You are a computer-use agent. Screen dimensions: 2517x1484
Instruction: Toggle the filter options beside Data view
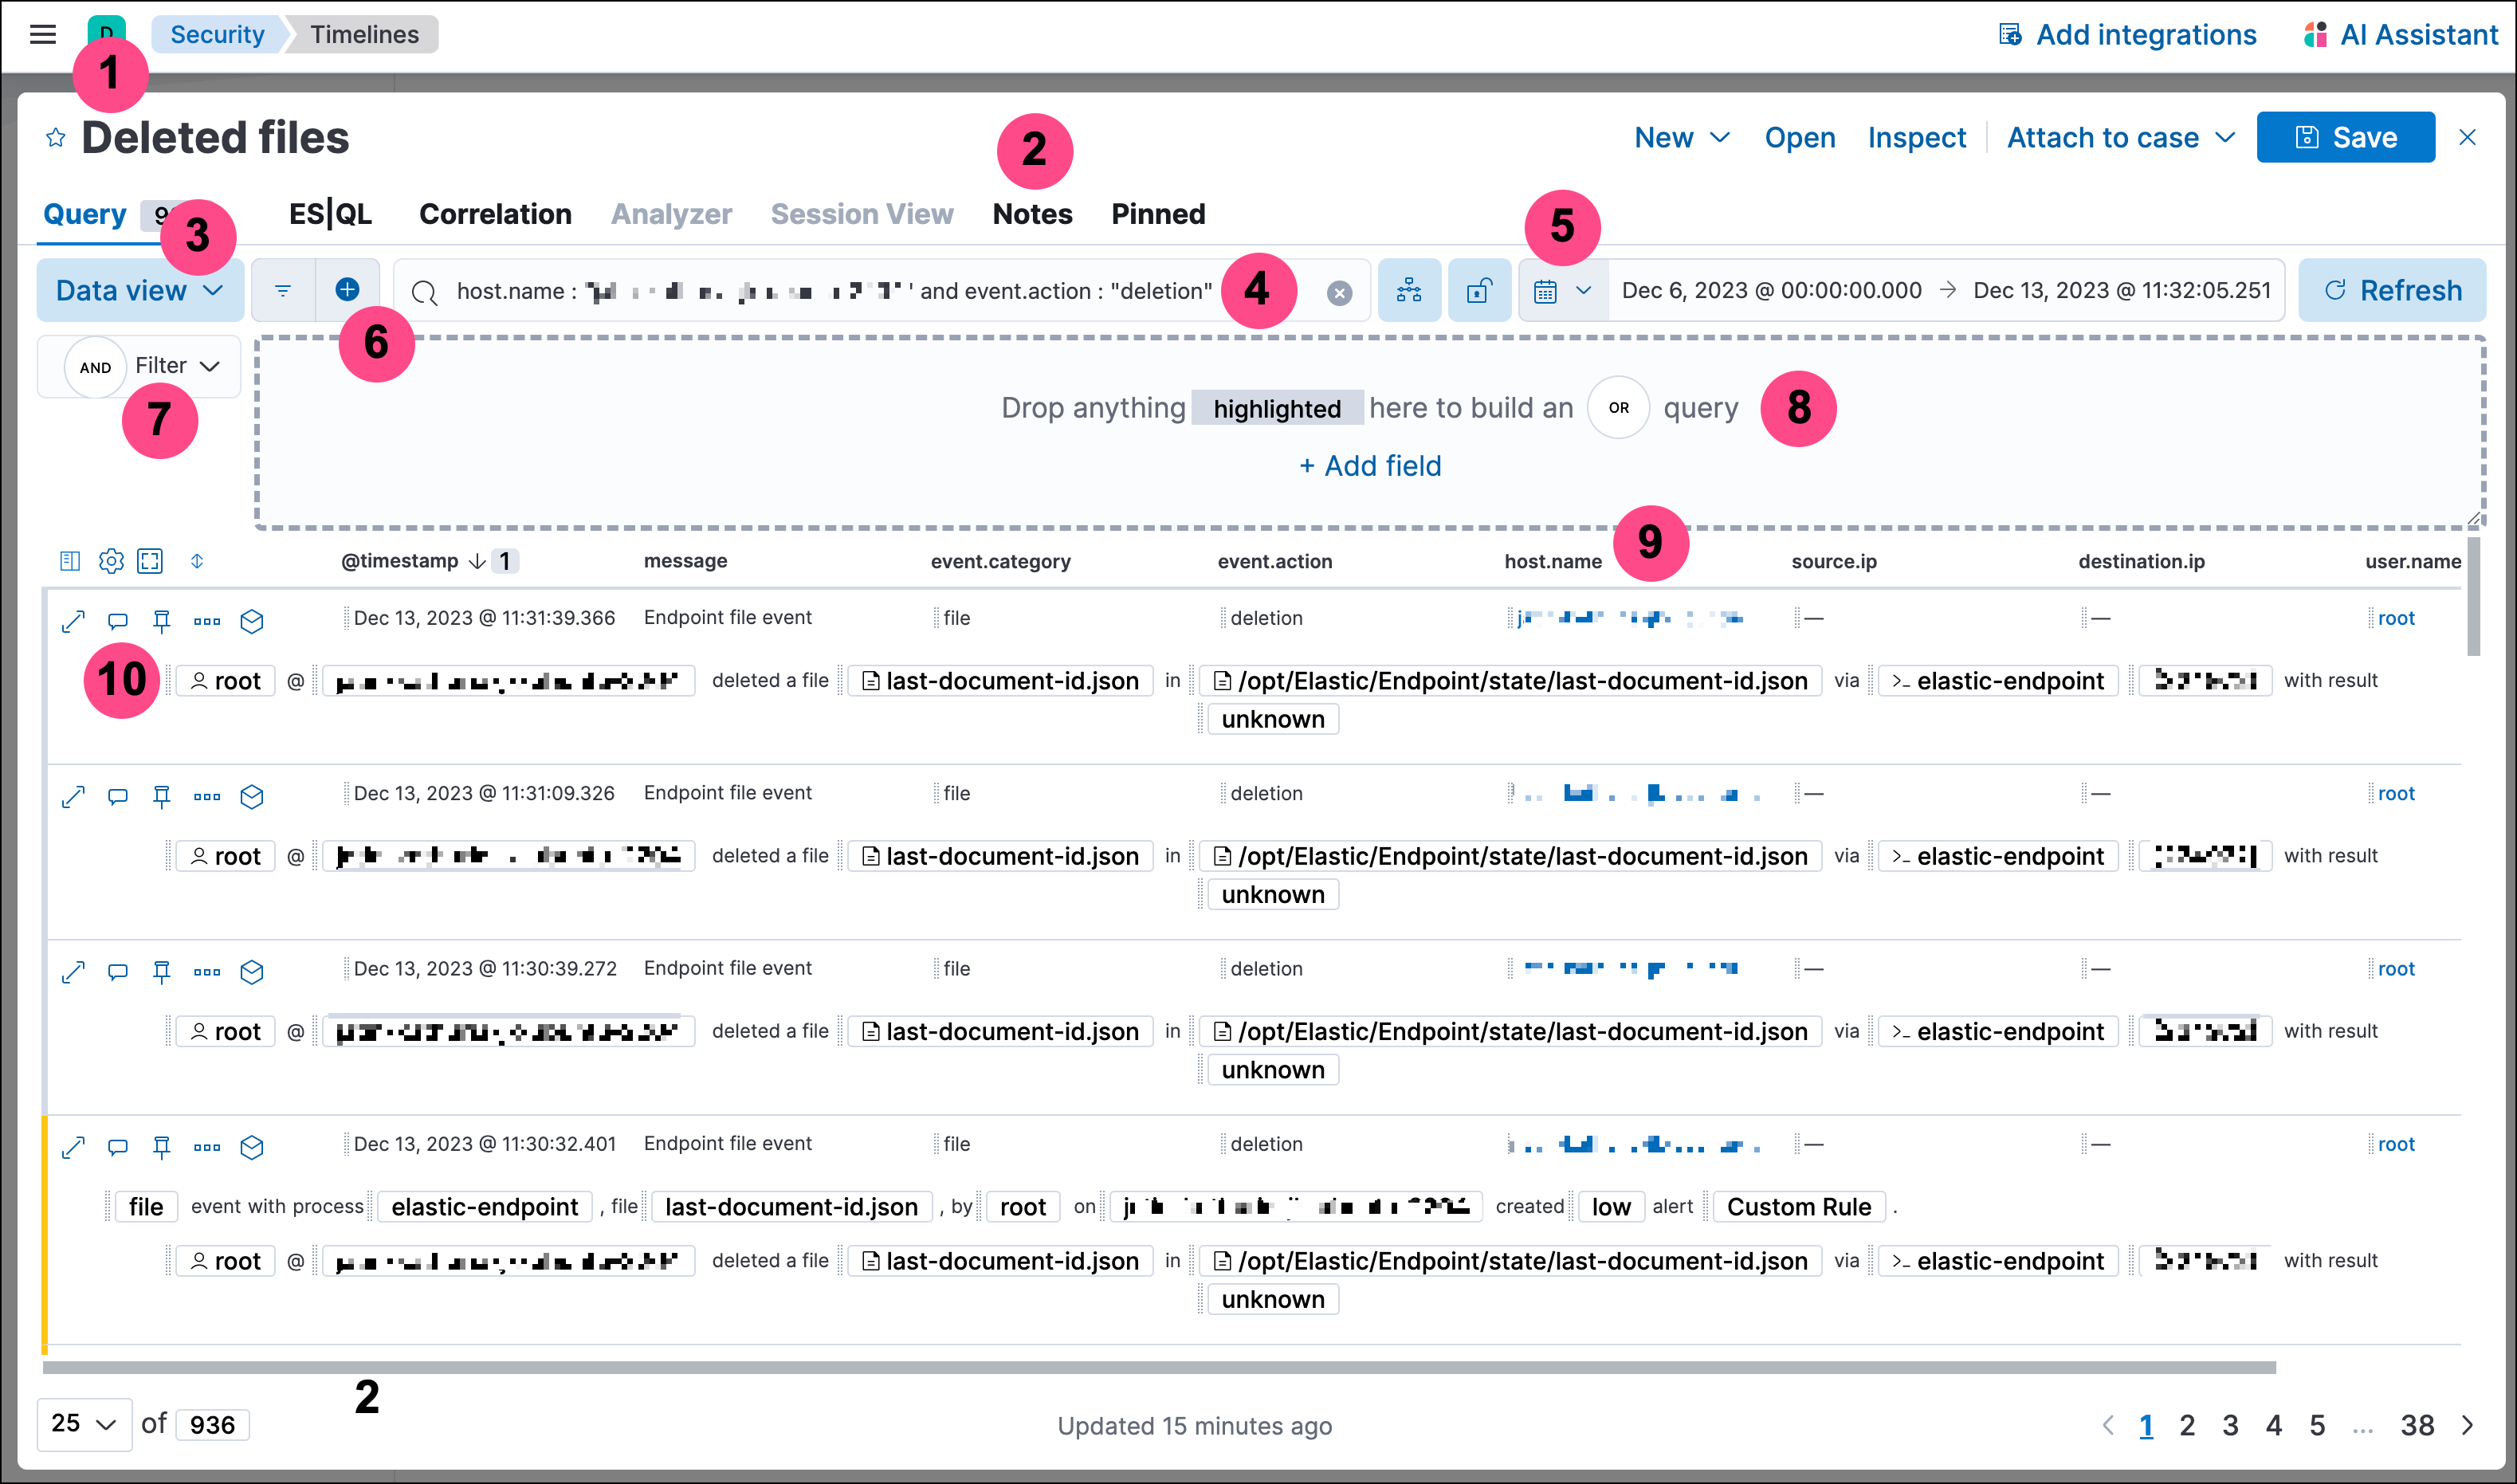click(283, 290)
